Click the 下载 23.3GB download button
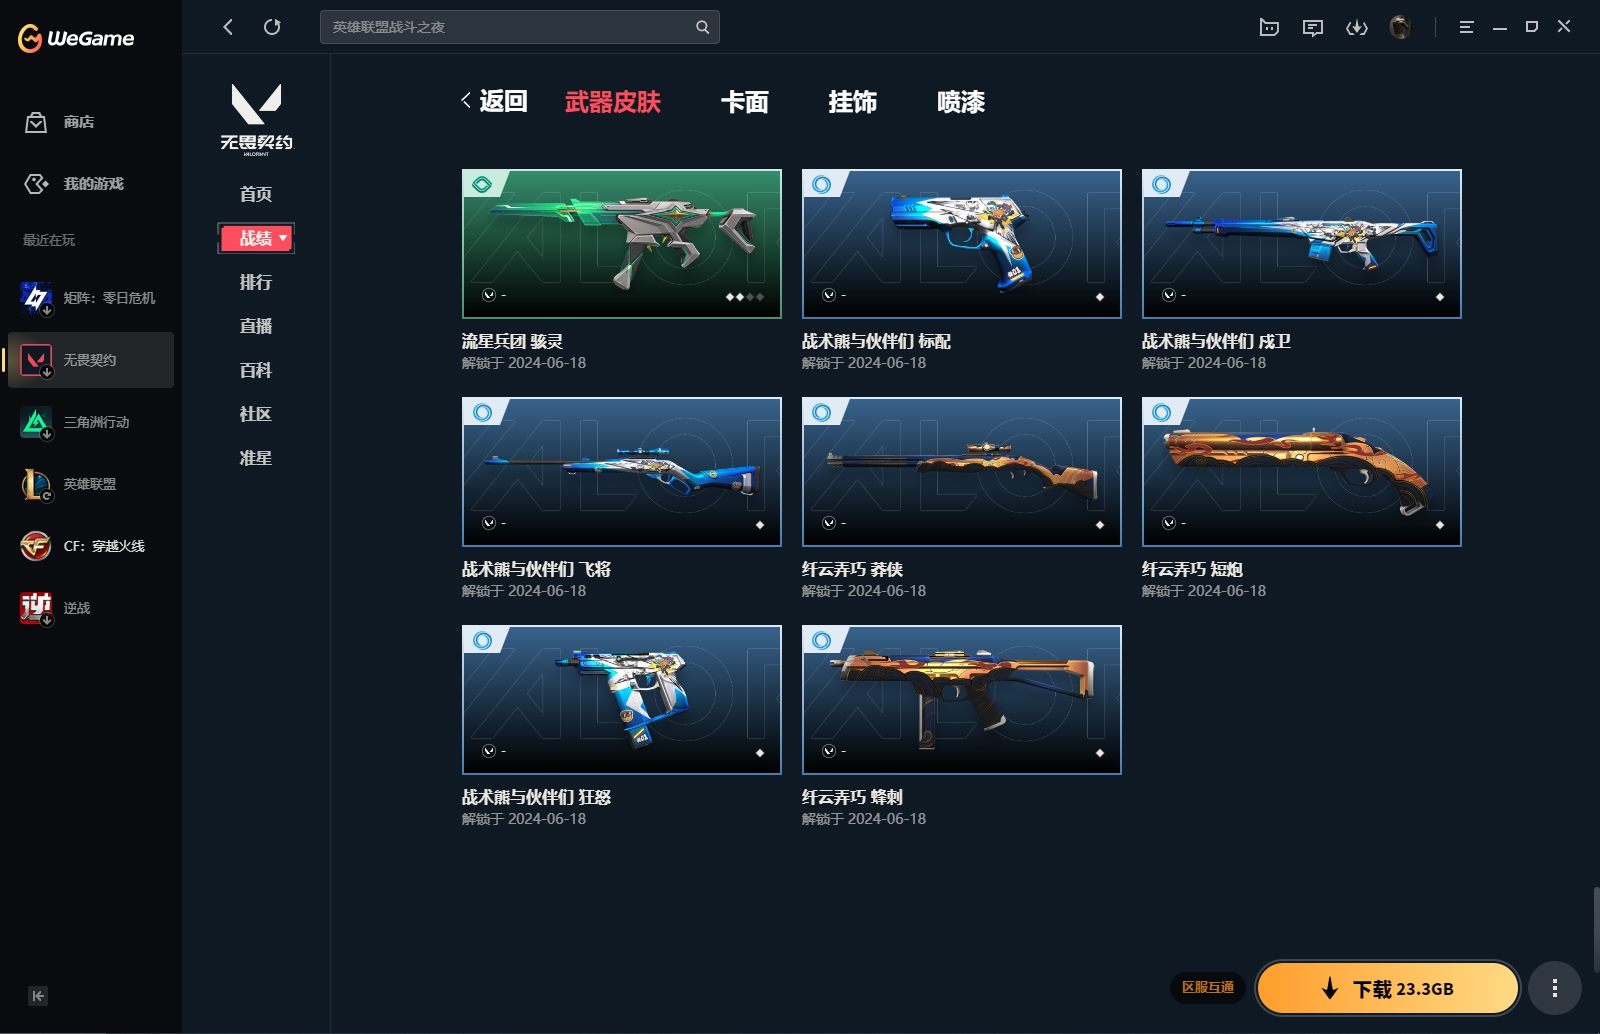The image size is (1600, 1034). pyautogui.click(x=1388, y=988)
